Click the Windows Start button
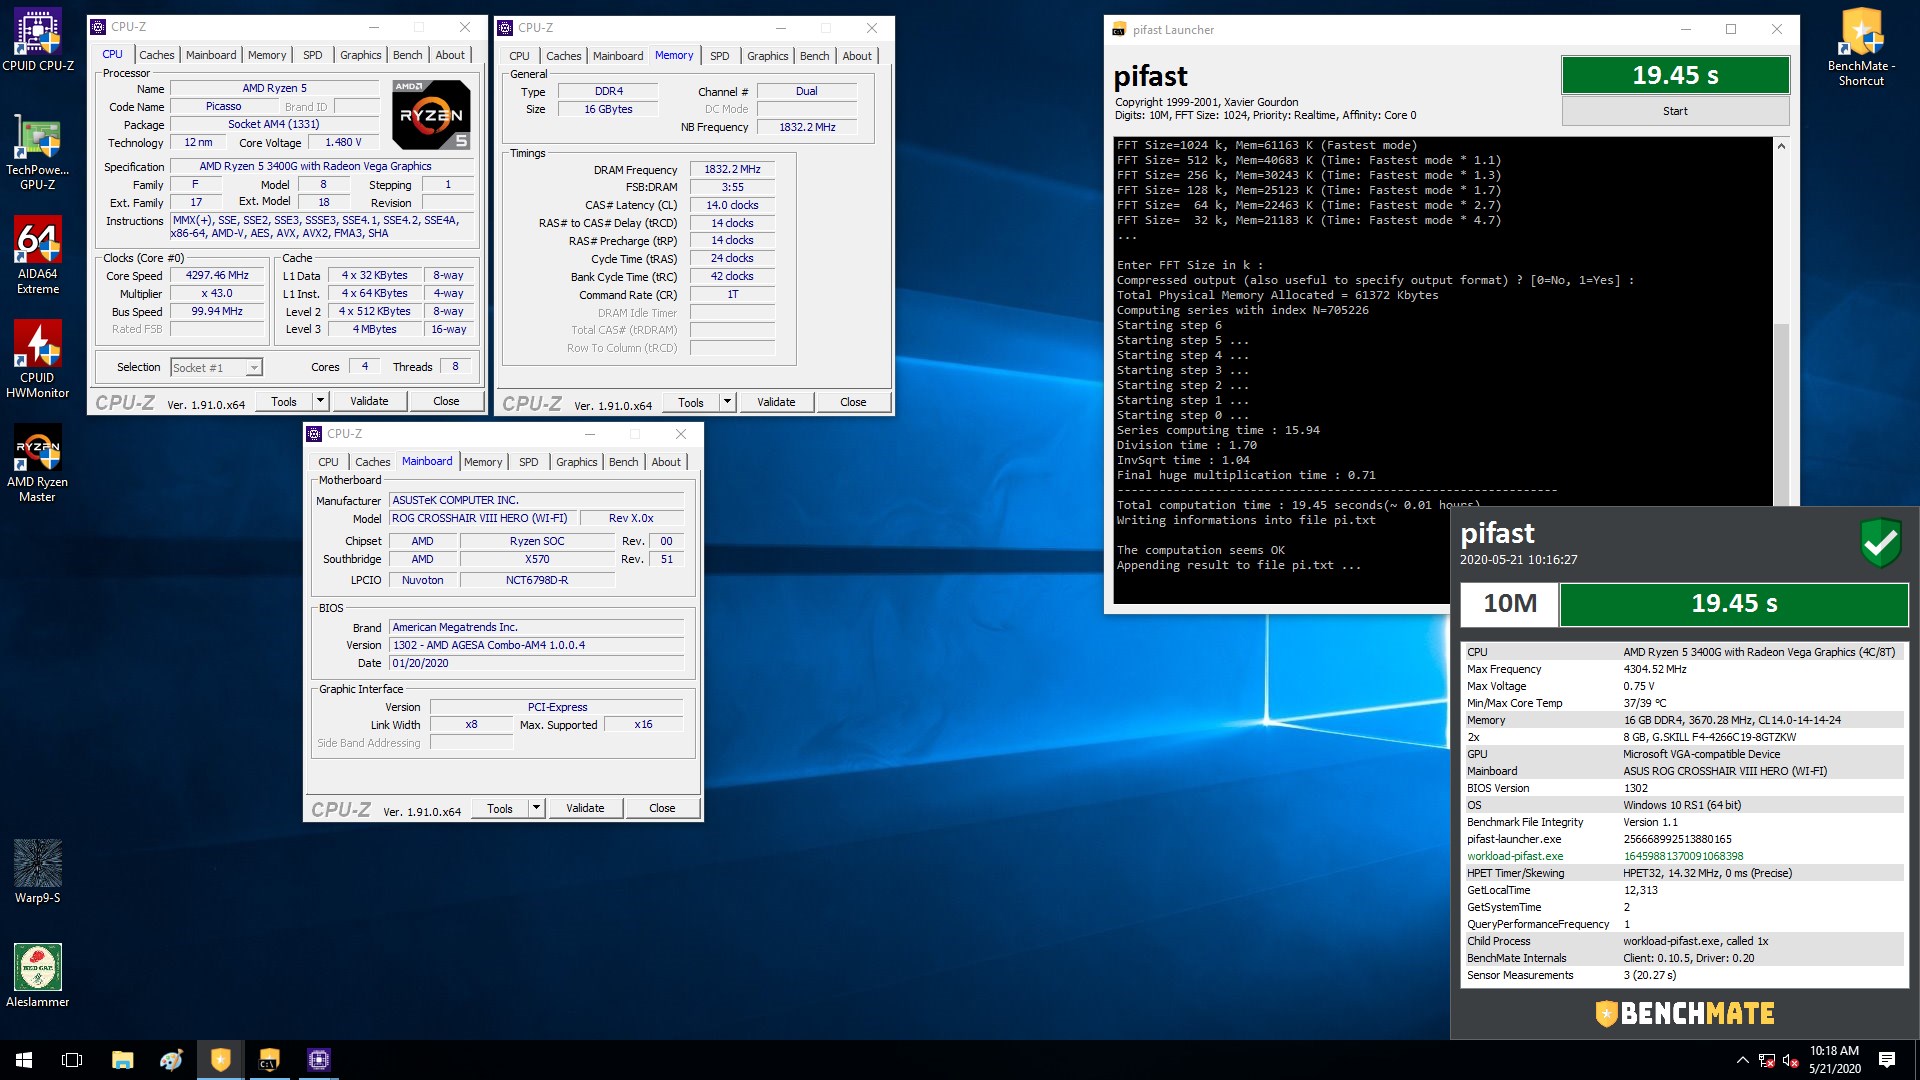This screenshot has width=1920, height=1080. (24, 1060)
